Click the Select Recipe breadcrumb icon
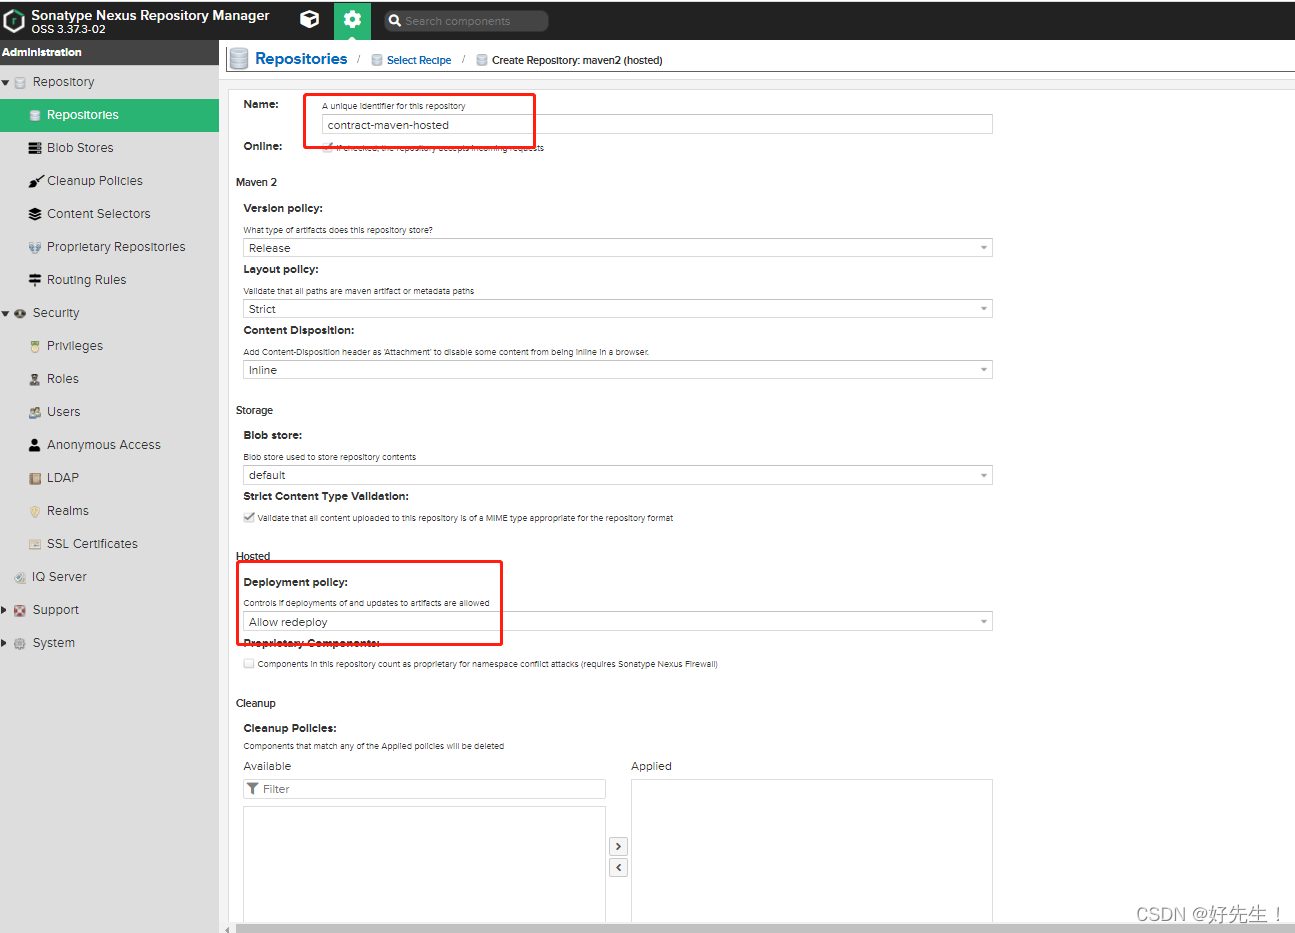The height and width of the screenshot is (933, 1295). 377,60
